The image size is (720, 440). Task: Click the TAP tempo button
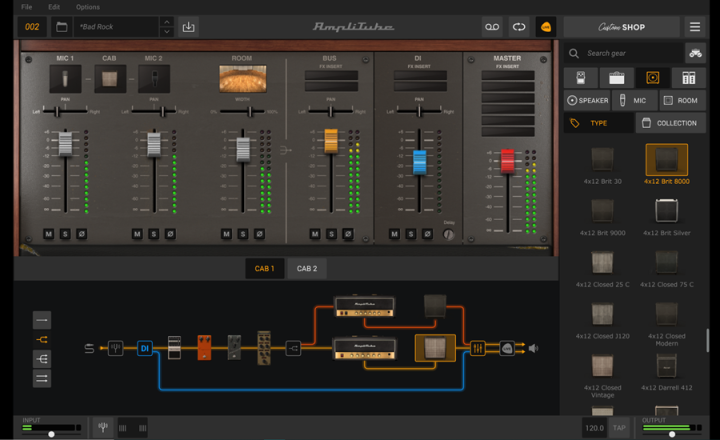[619, 428]
